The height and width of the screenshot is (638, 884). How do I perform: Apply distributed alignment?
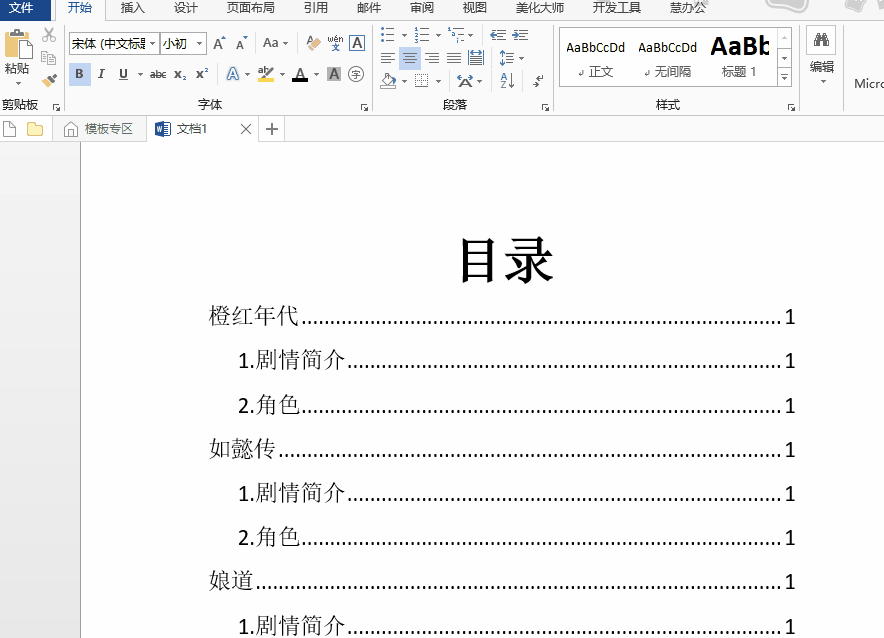coord(476,57)
